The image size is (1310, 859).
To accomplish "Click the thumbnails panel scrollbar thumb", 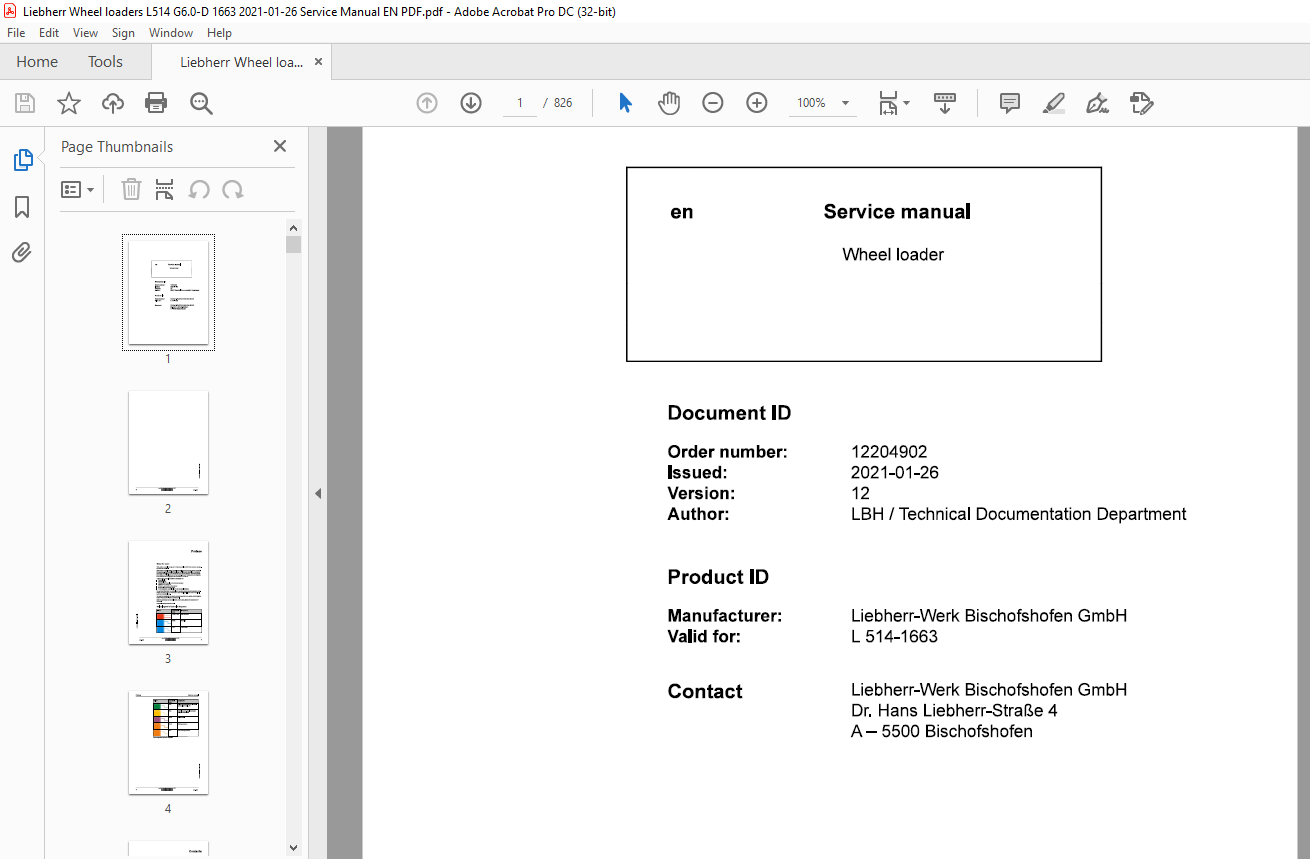I will click(x=293, y=244).
